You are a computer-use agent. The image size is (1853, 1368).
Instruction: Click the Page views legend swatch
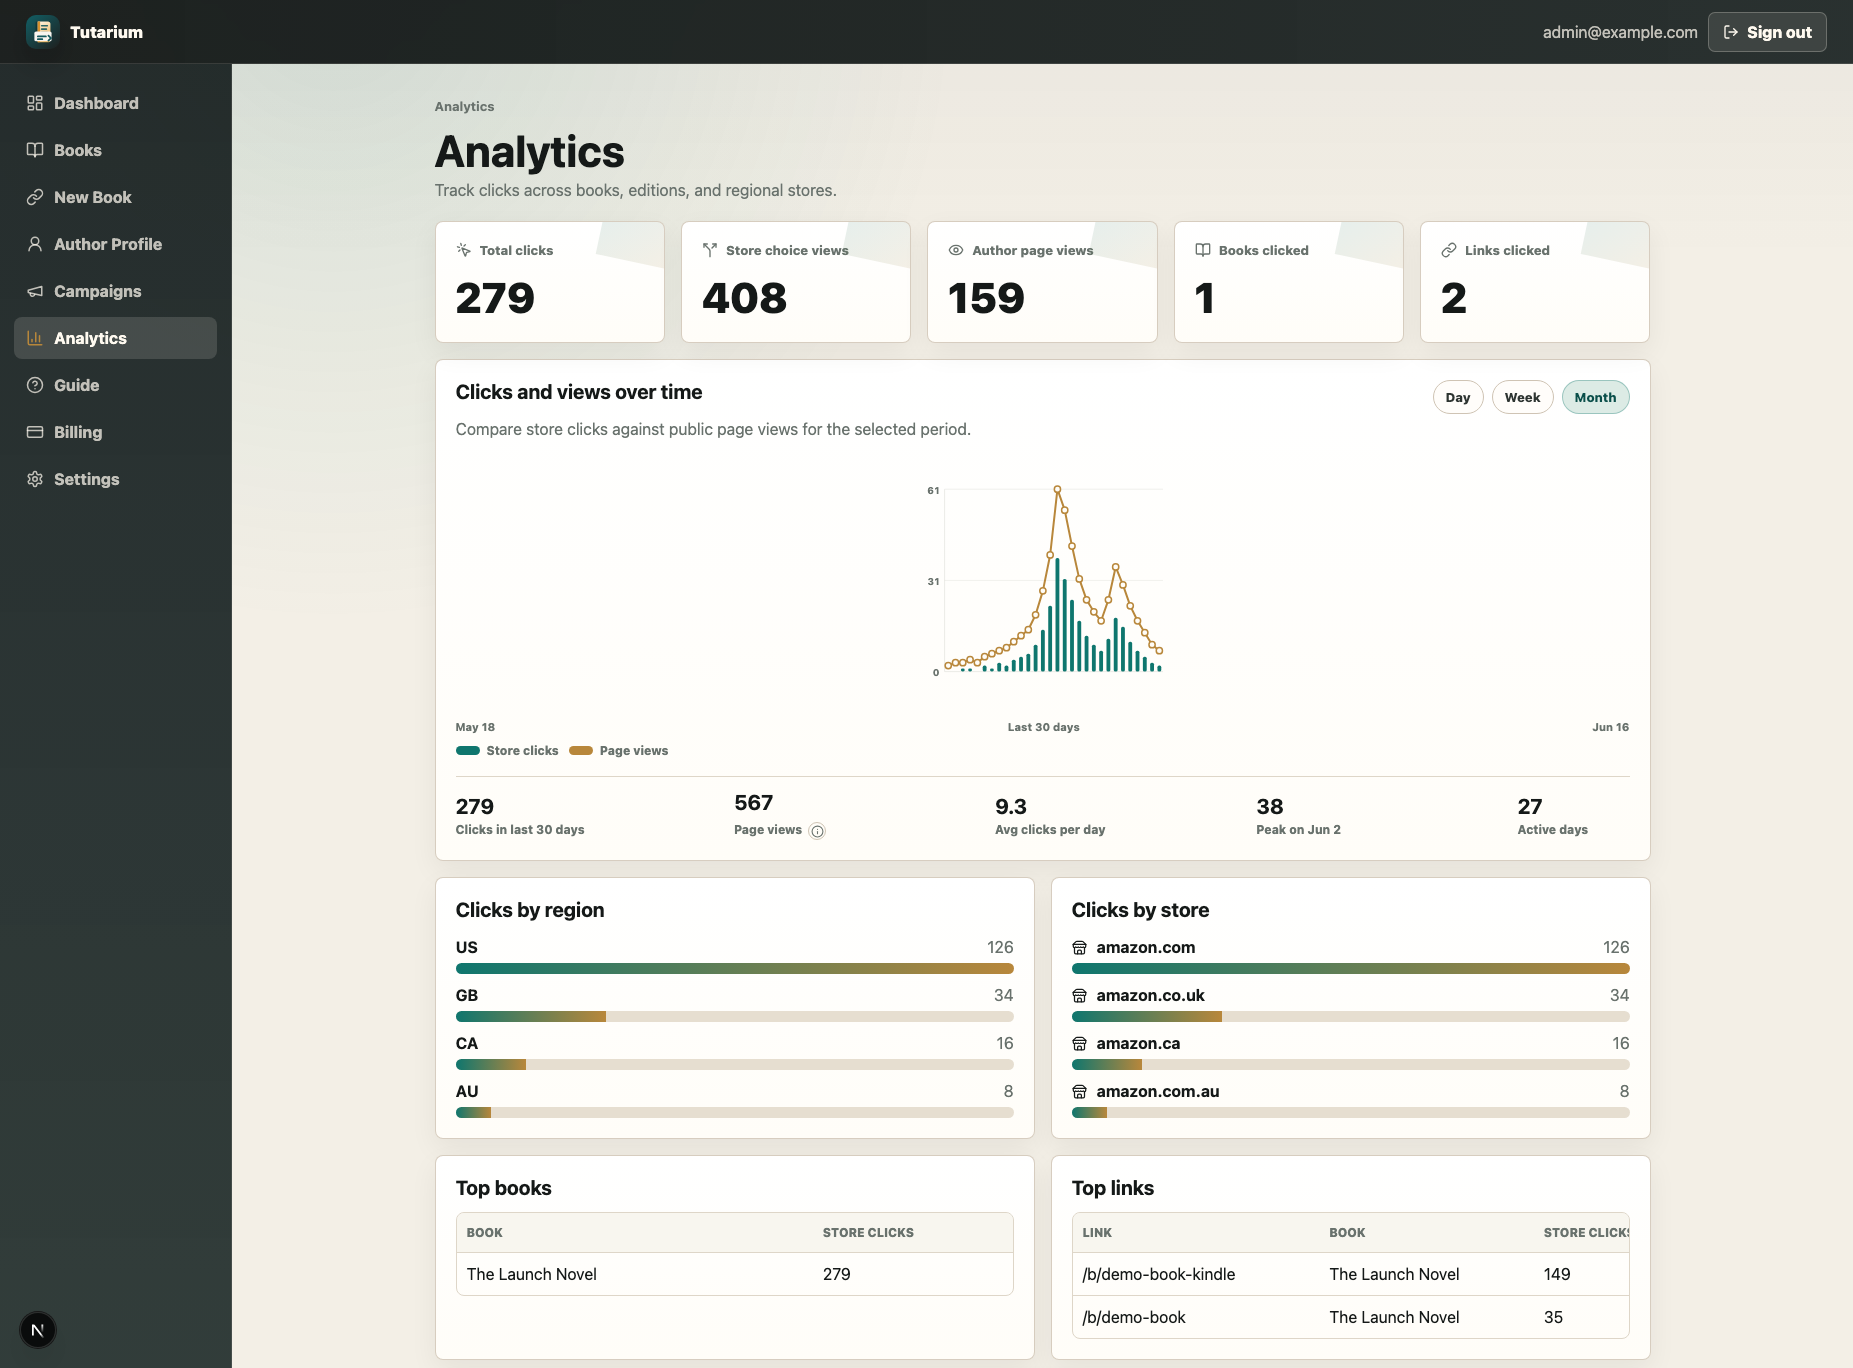581,751
